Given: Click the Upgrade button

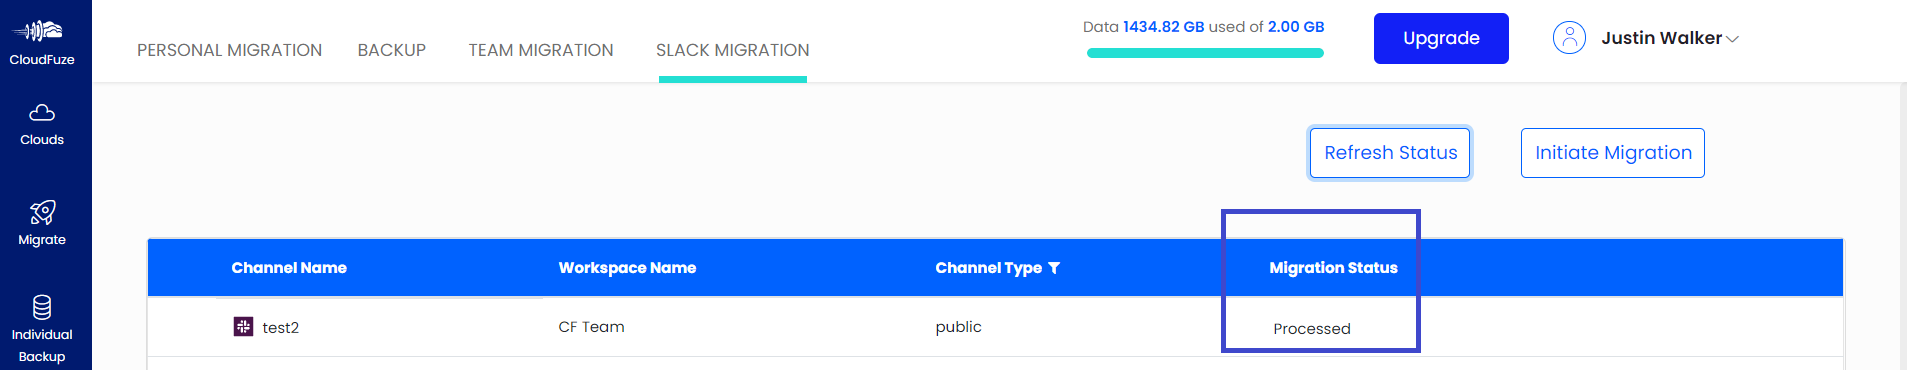Looking at the screenshot, I should click(x=1441, y=38).
